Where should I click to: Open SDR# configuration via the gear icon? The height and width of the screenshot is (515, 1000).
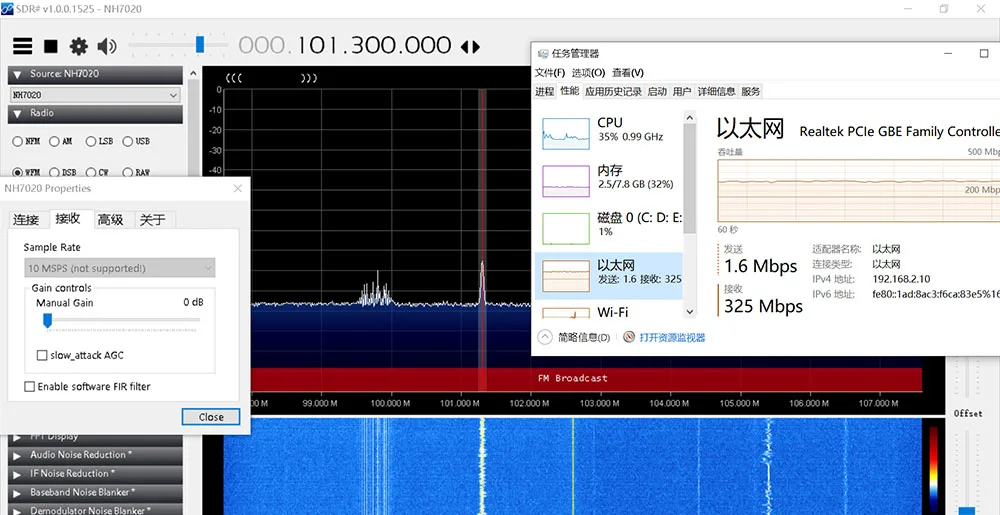pos(78,46)
